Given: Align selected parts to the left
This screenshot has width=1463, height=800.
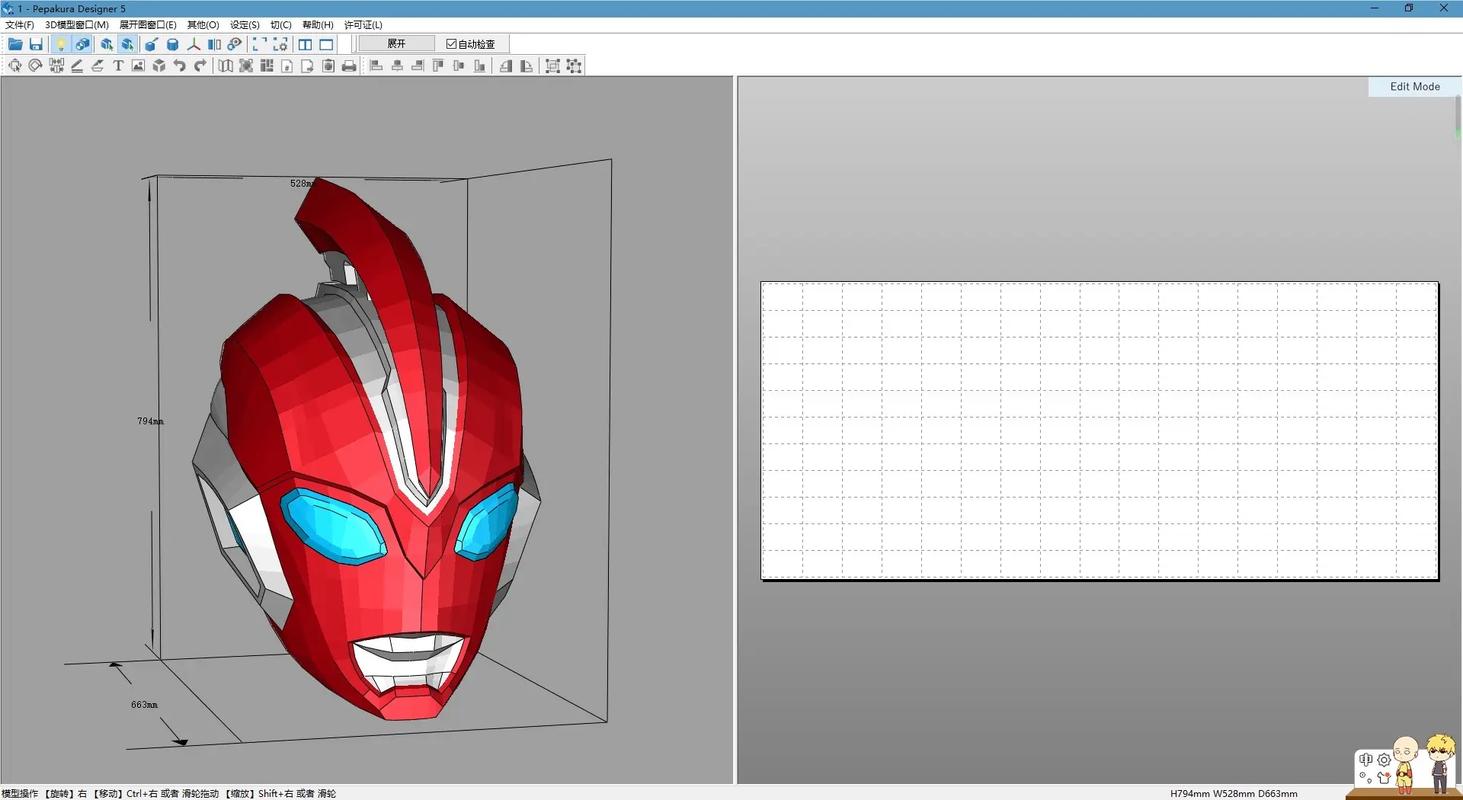Looking at the screenshot, I should coord(377,66).
